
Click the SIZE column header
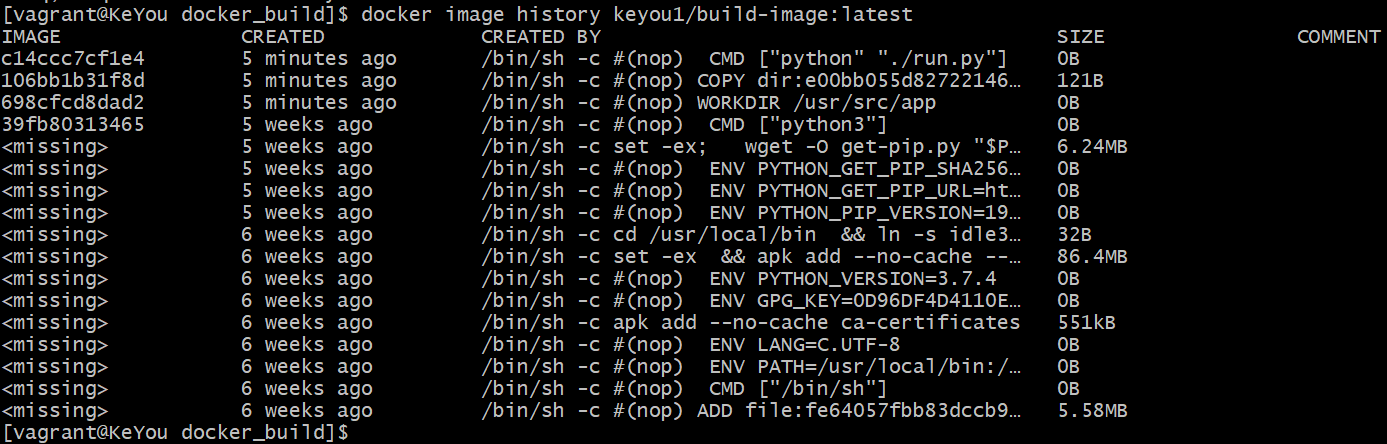coord(1080,37)
